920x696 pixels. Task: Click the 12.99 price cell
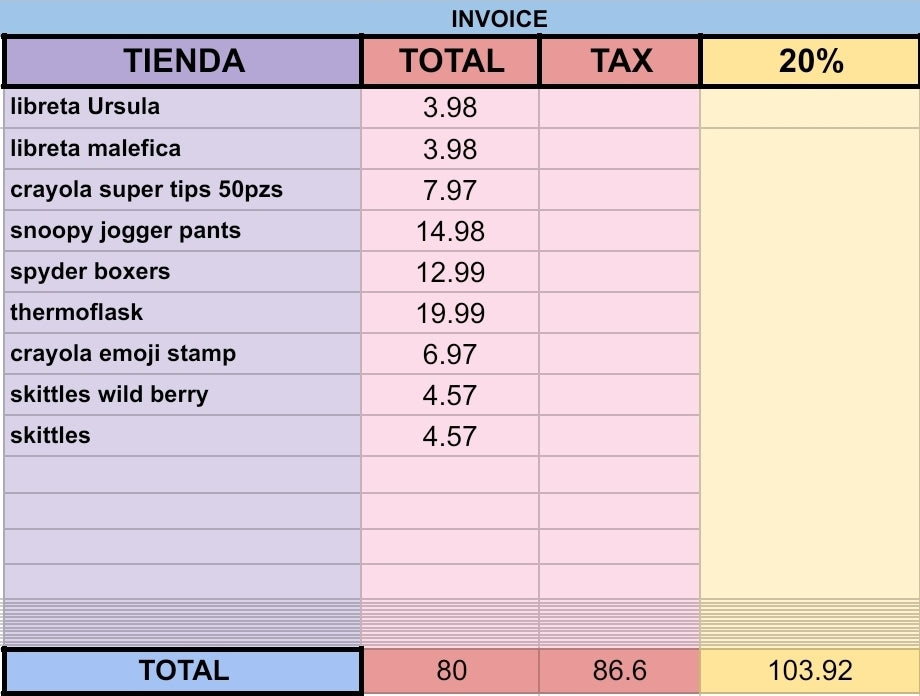click(x=451, y=272)
